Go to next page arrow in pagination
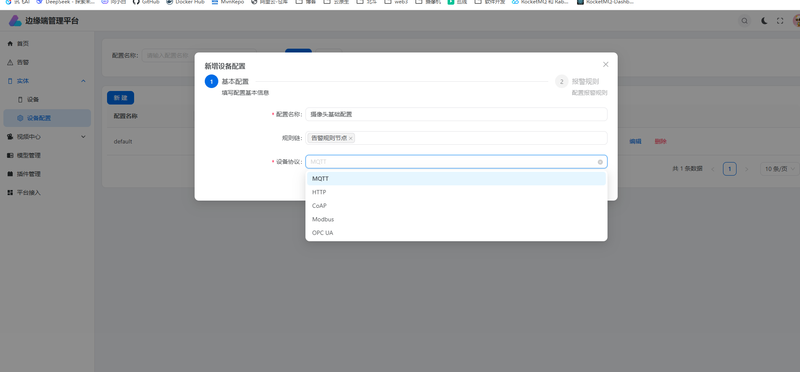The width and height of the screenshot is (800, 372). pos(747,169)
